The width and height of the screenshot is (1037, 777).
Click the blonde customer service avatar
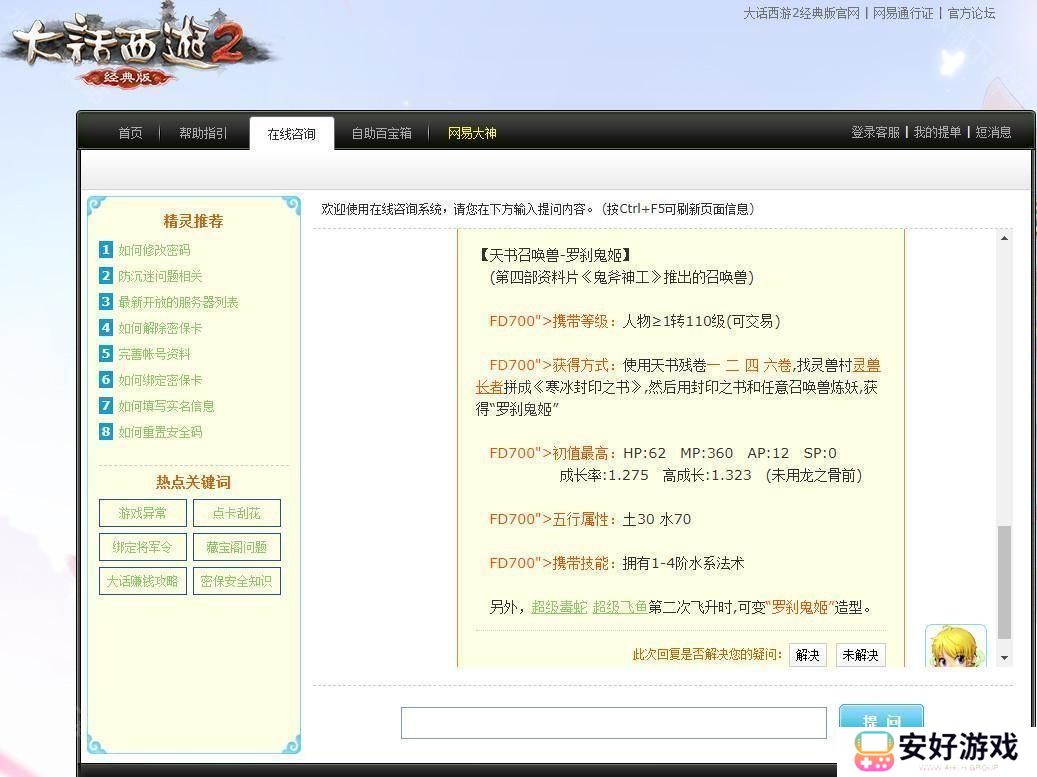(x=955, y=647)
